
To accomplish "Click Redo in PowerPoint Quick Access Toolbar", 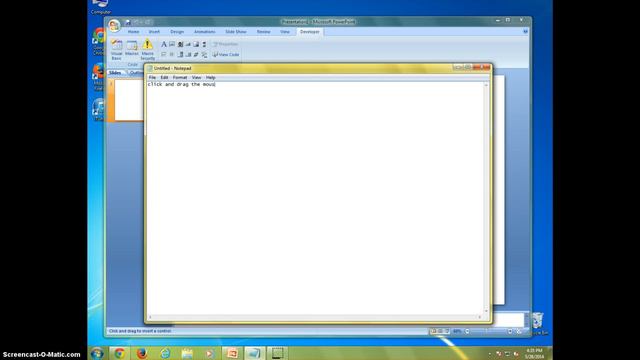I will click(147, 22).
